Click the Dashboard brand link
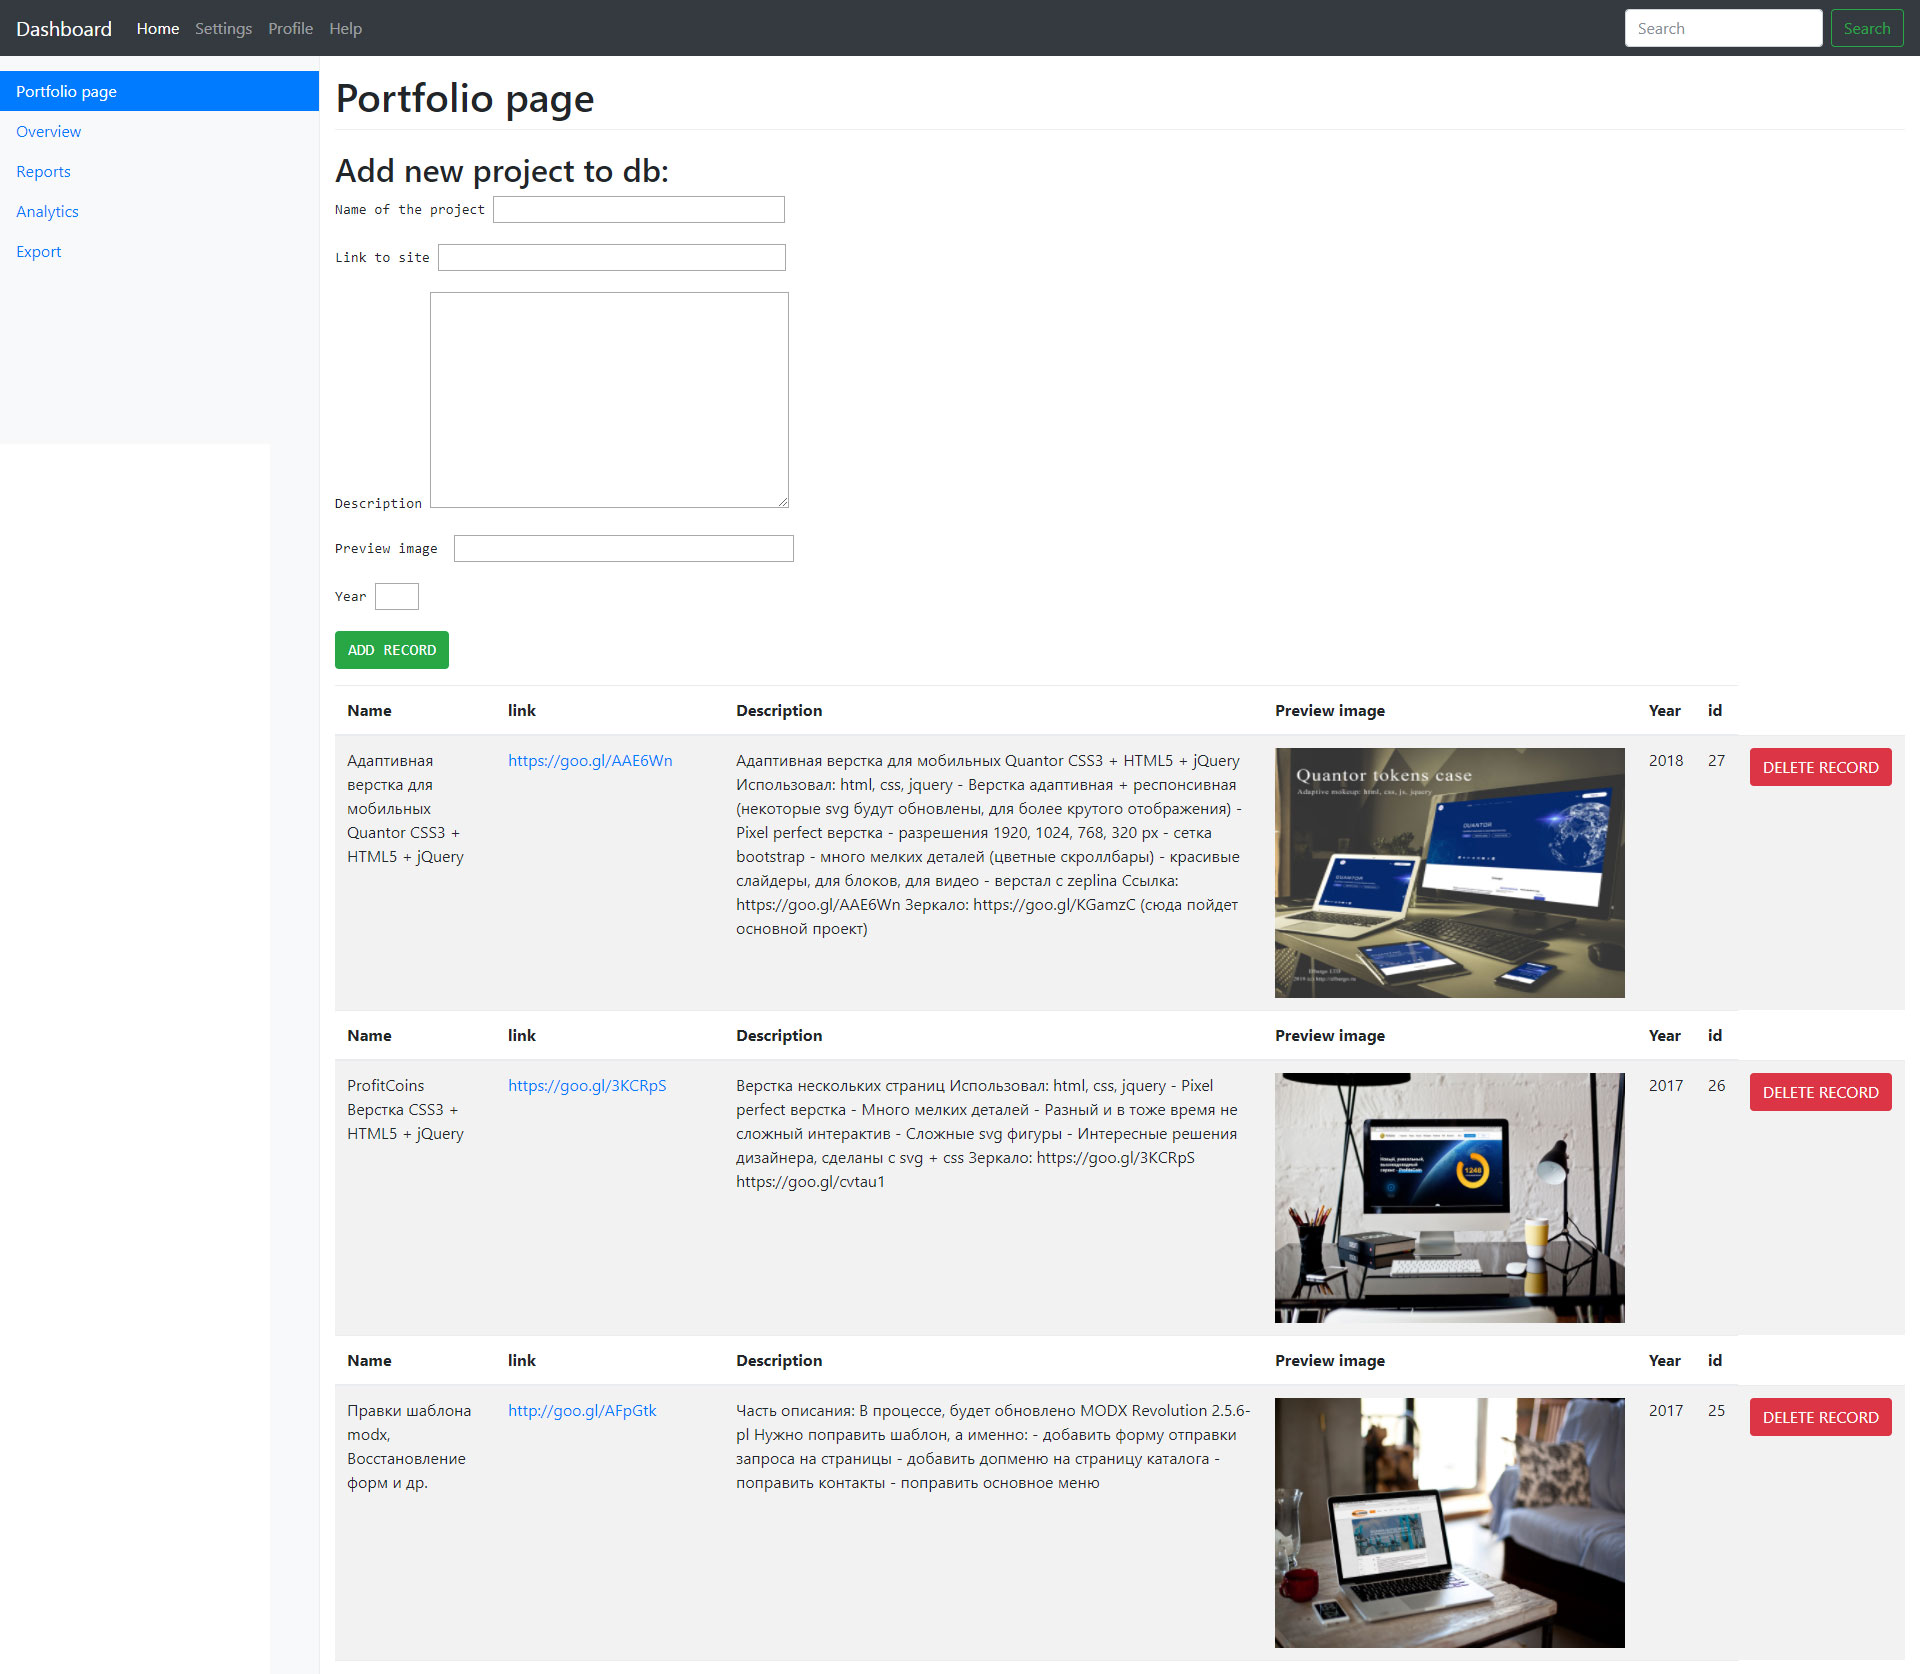The height and width of the screenshot is (1674, 1920). 63,28
